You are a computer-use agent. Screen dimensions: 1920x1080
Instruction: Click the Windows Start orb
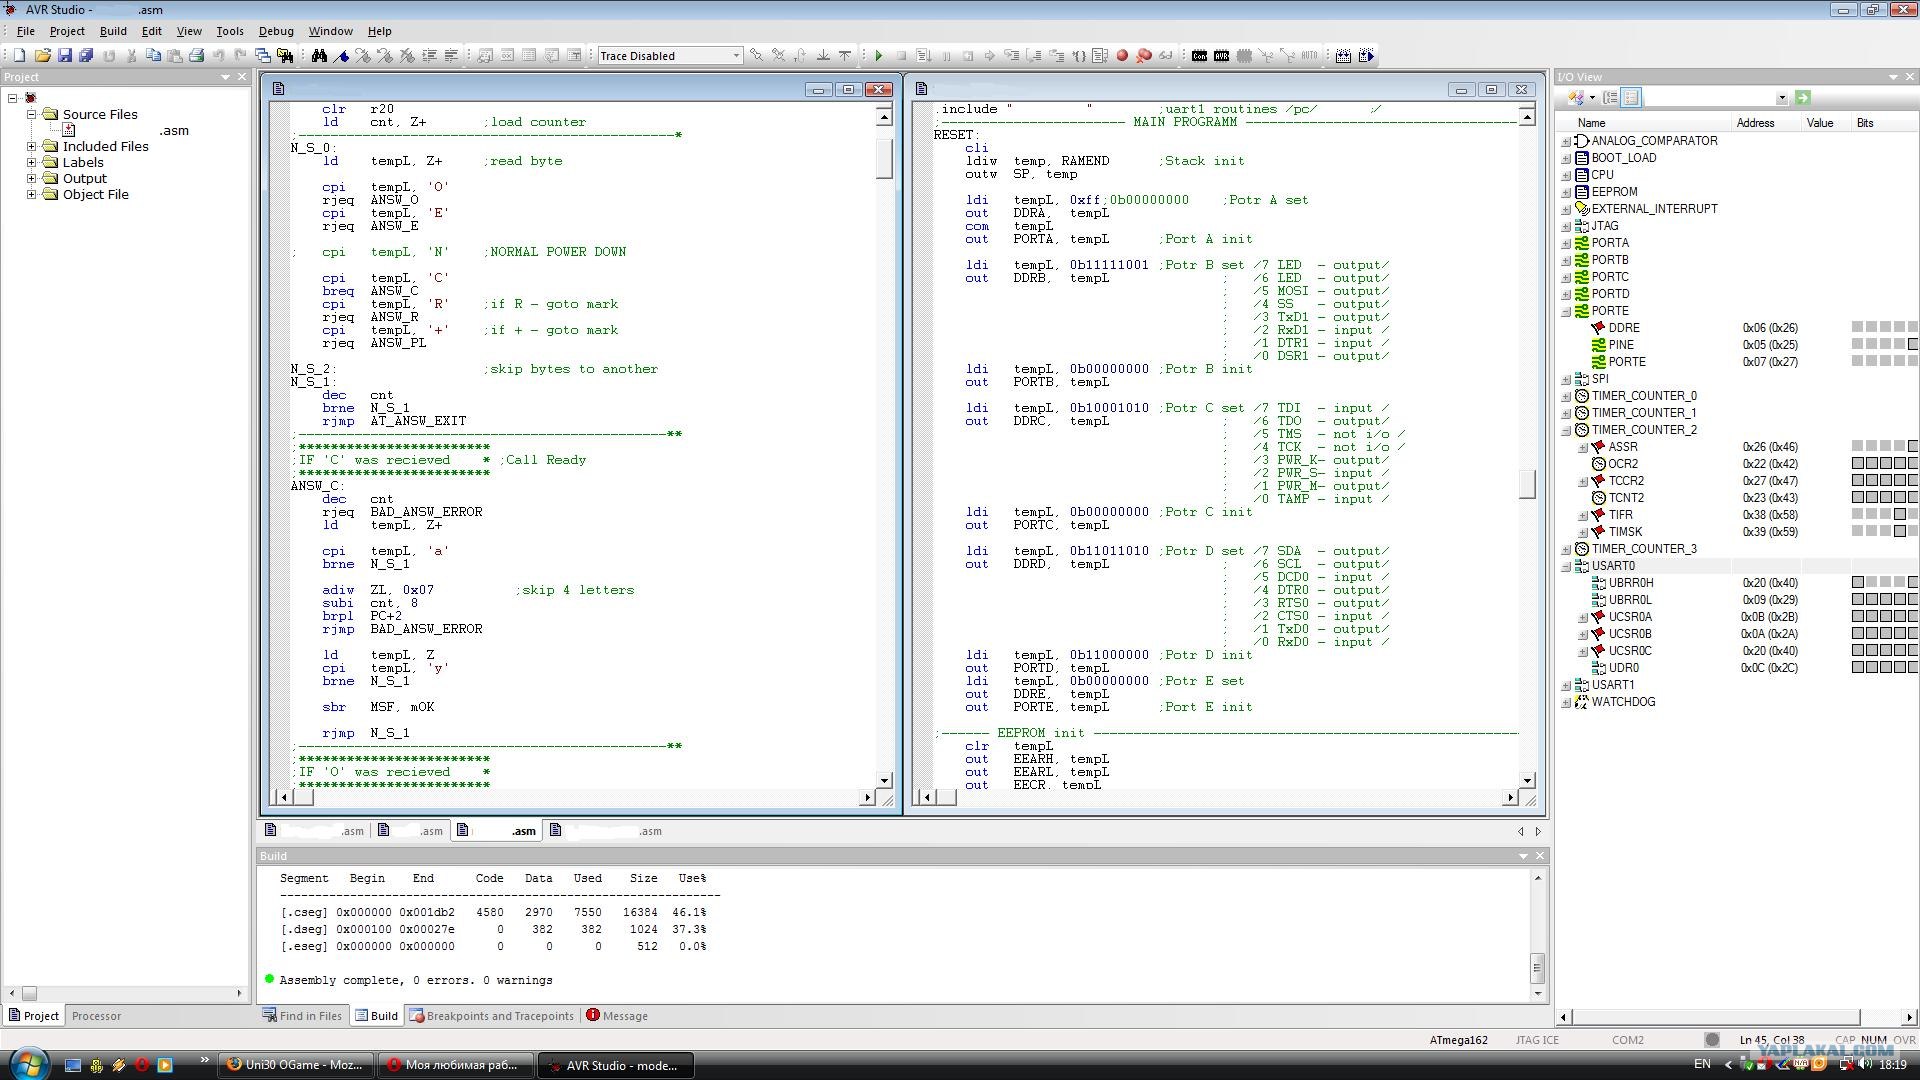(28, 1063)
